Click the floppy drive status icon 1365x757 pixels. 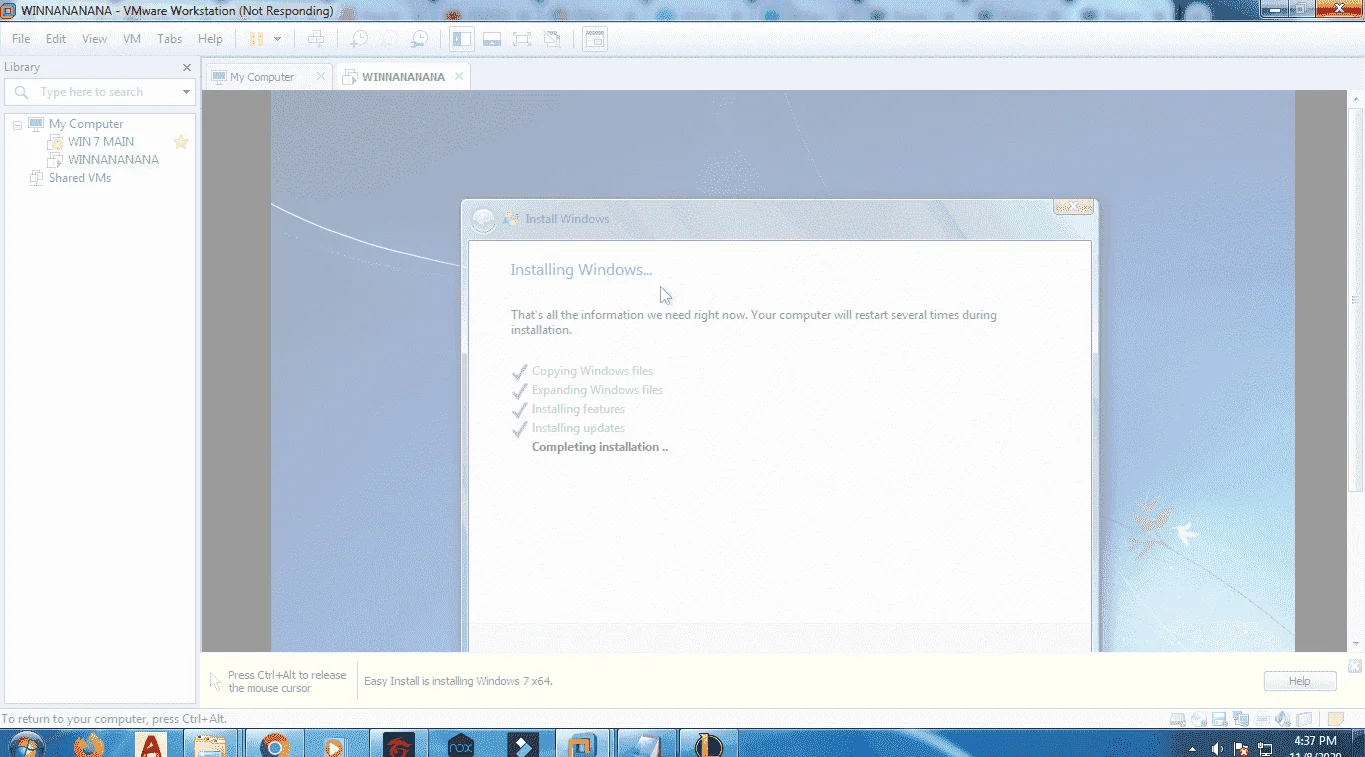tap(1220, 719)
